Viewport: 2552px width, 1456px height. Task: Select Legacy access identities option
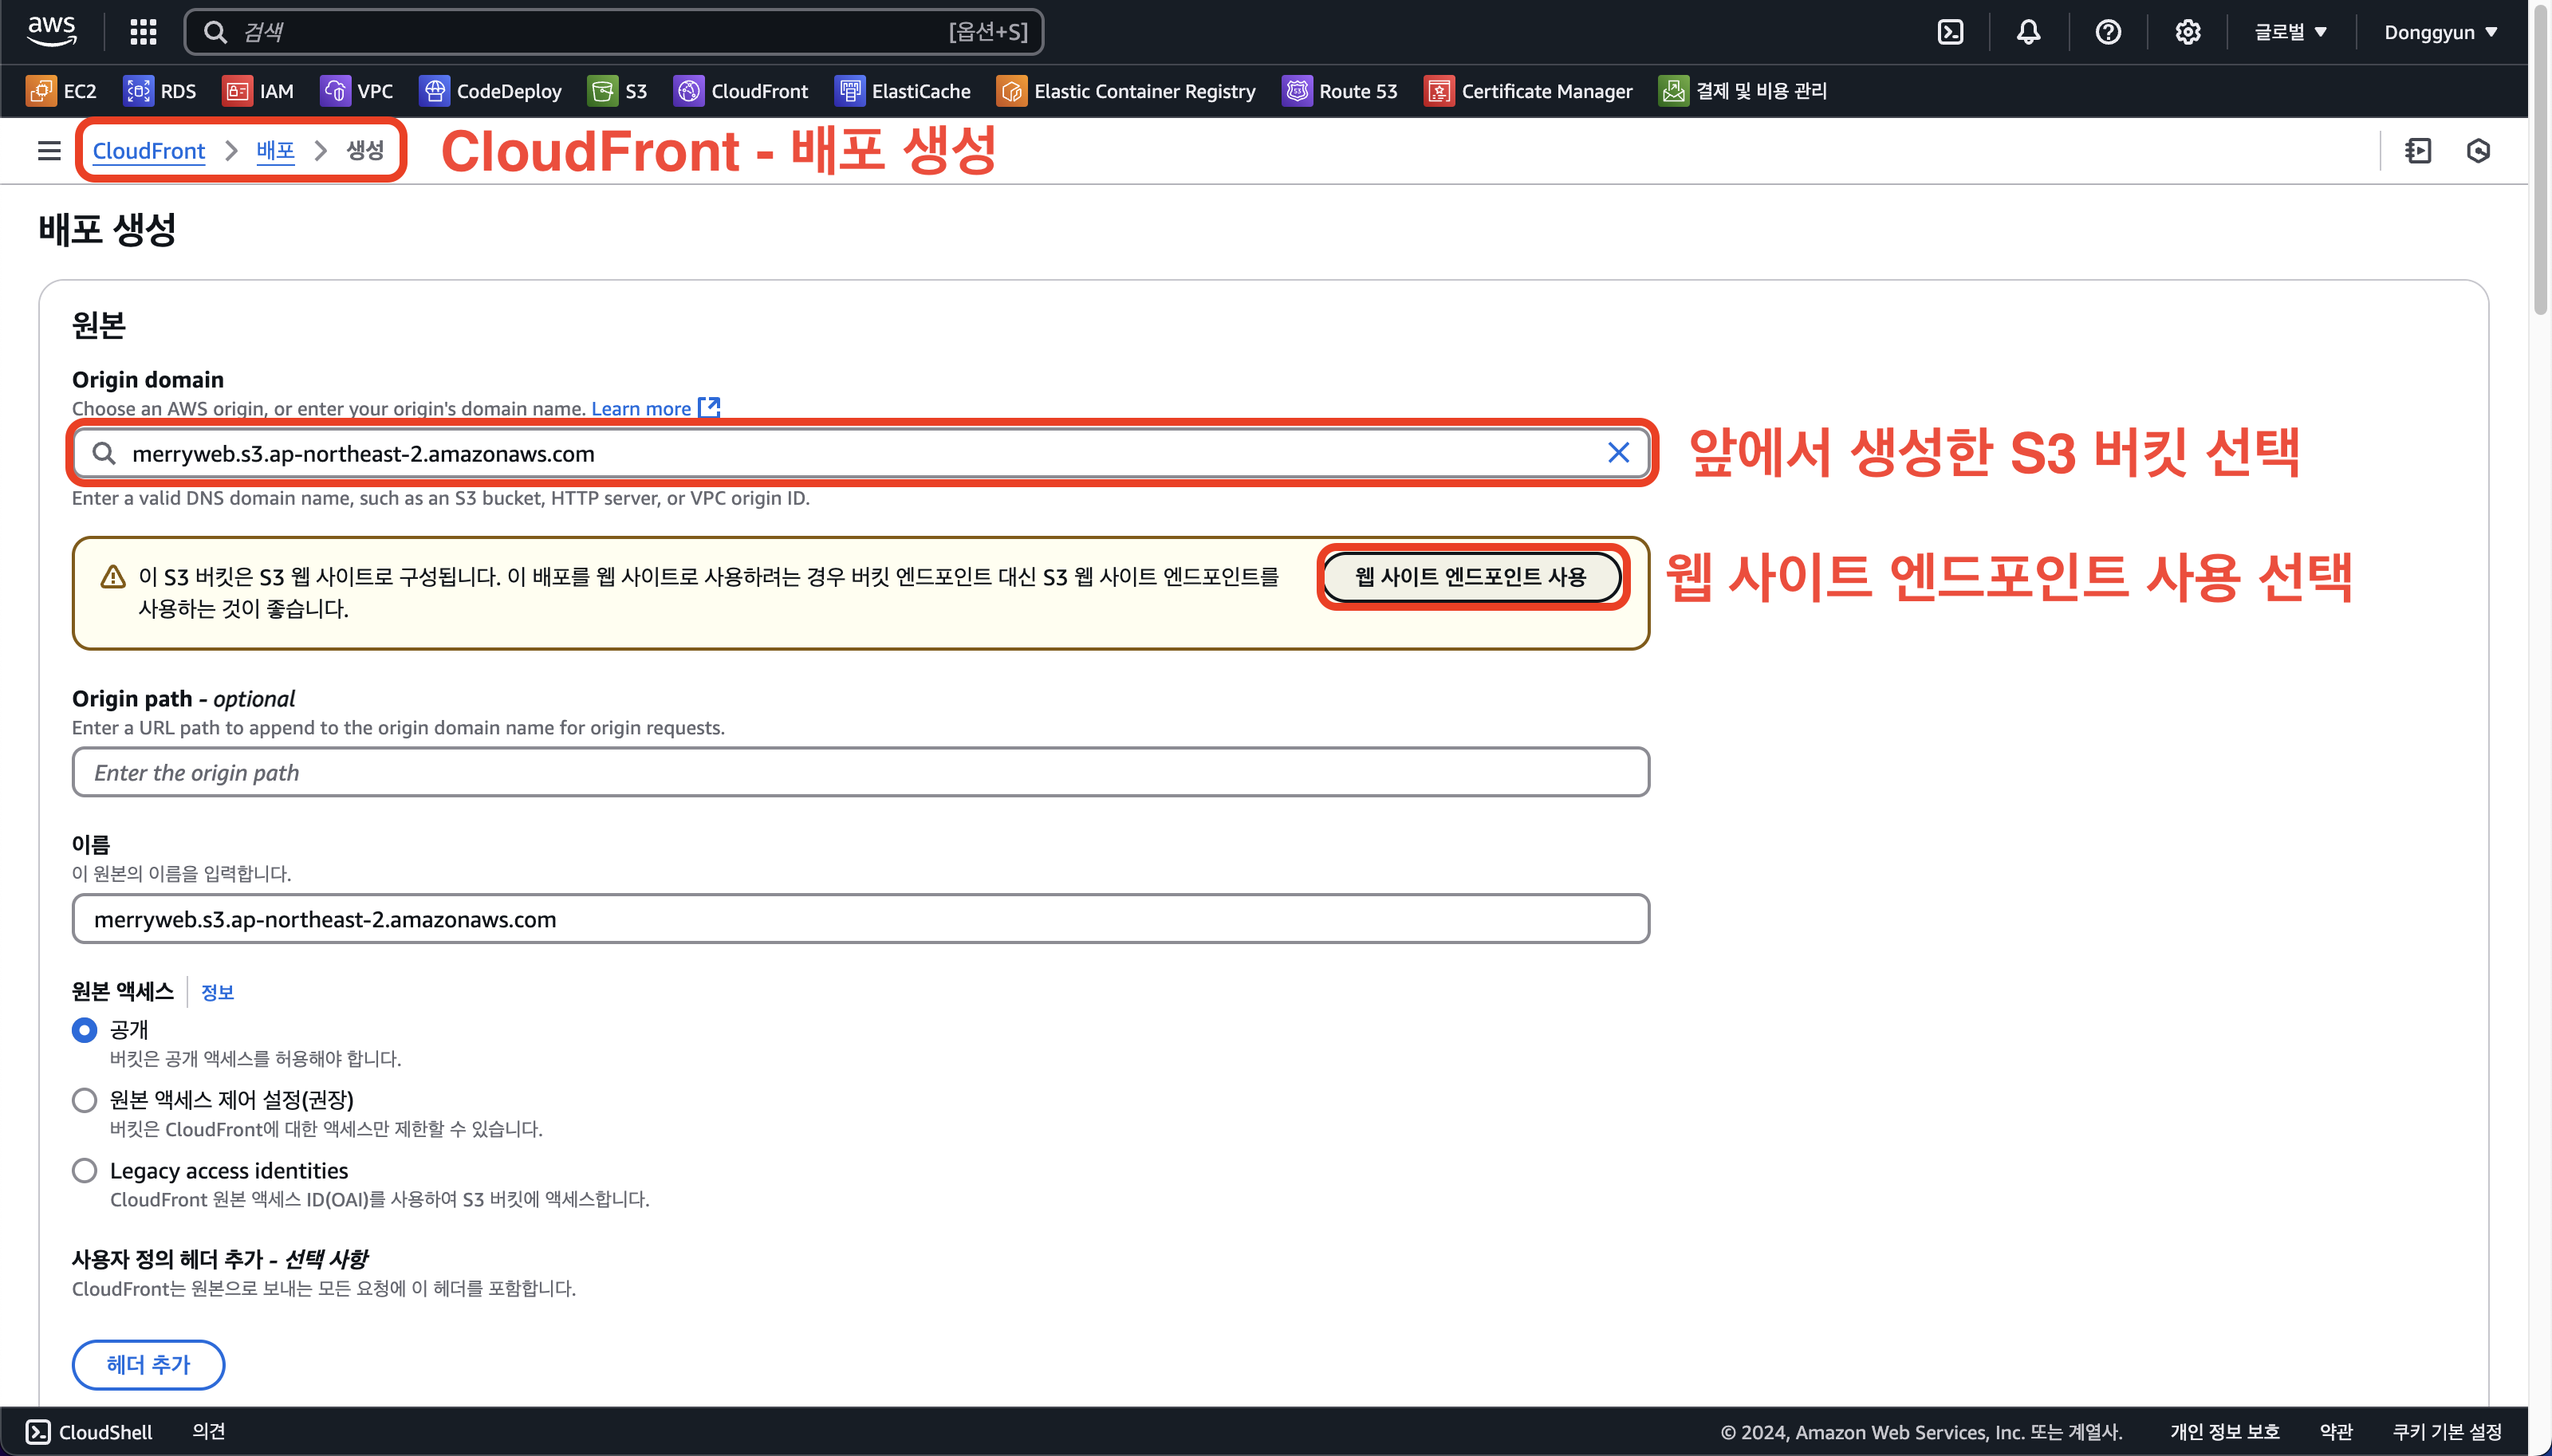[85, 1170]
